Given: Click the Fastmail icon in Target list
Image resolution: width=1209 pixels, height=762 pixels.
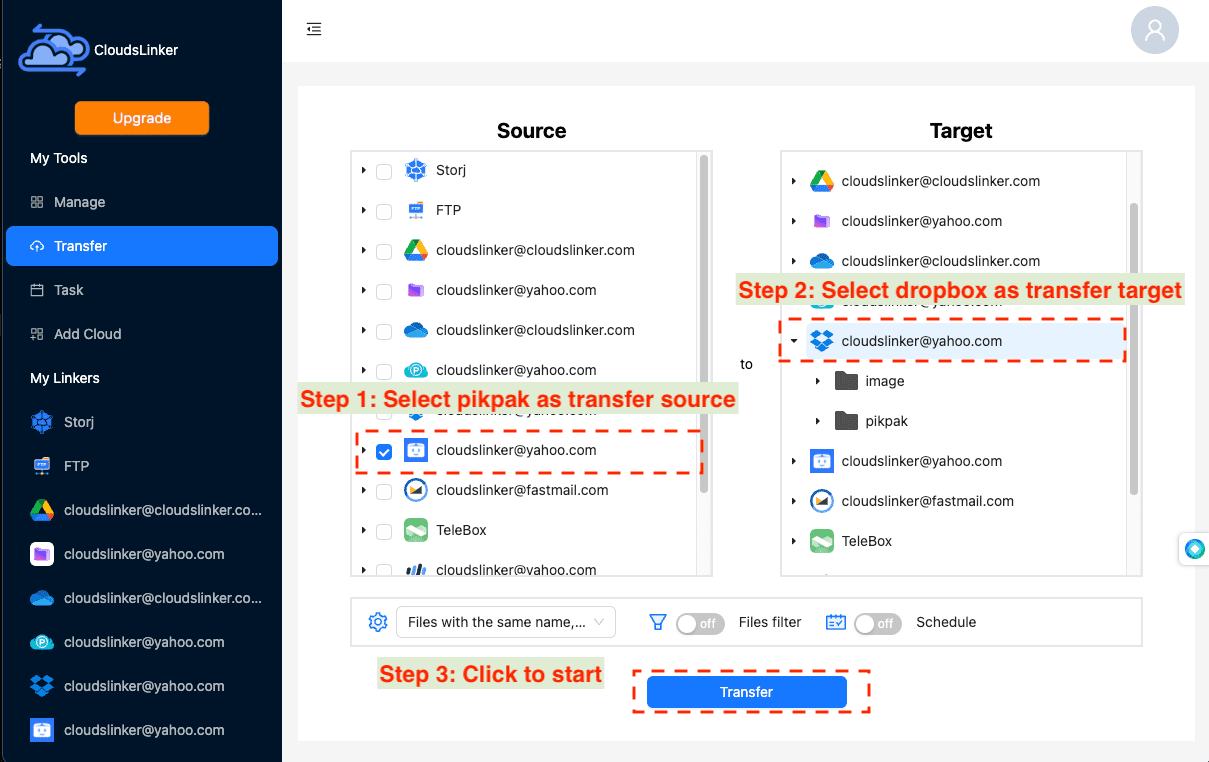Looking at the screenshot, I should tap(822, 501).
